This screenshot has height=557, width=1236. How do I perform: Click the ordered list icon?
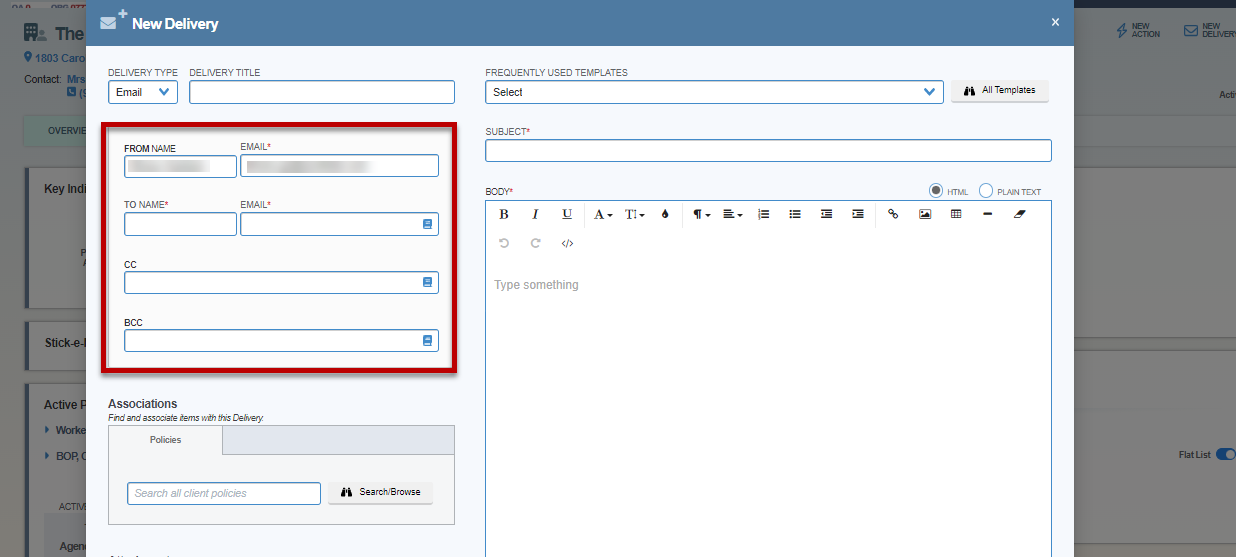[x=763, y=214]
